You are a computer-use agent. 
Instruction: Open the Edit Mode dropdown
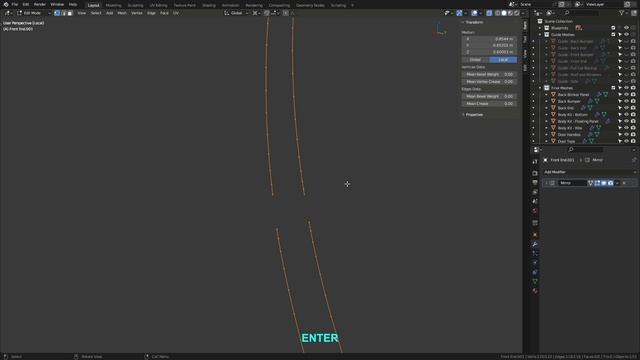(33, 13)
